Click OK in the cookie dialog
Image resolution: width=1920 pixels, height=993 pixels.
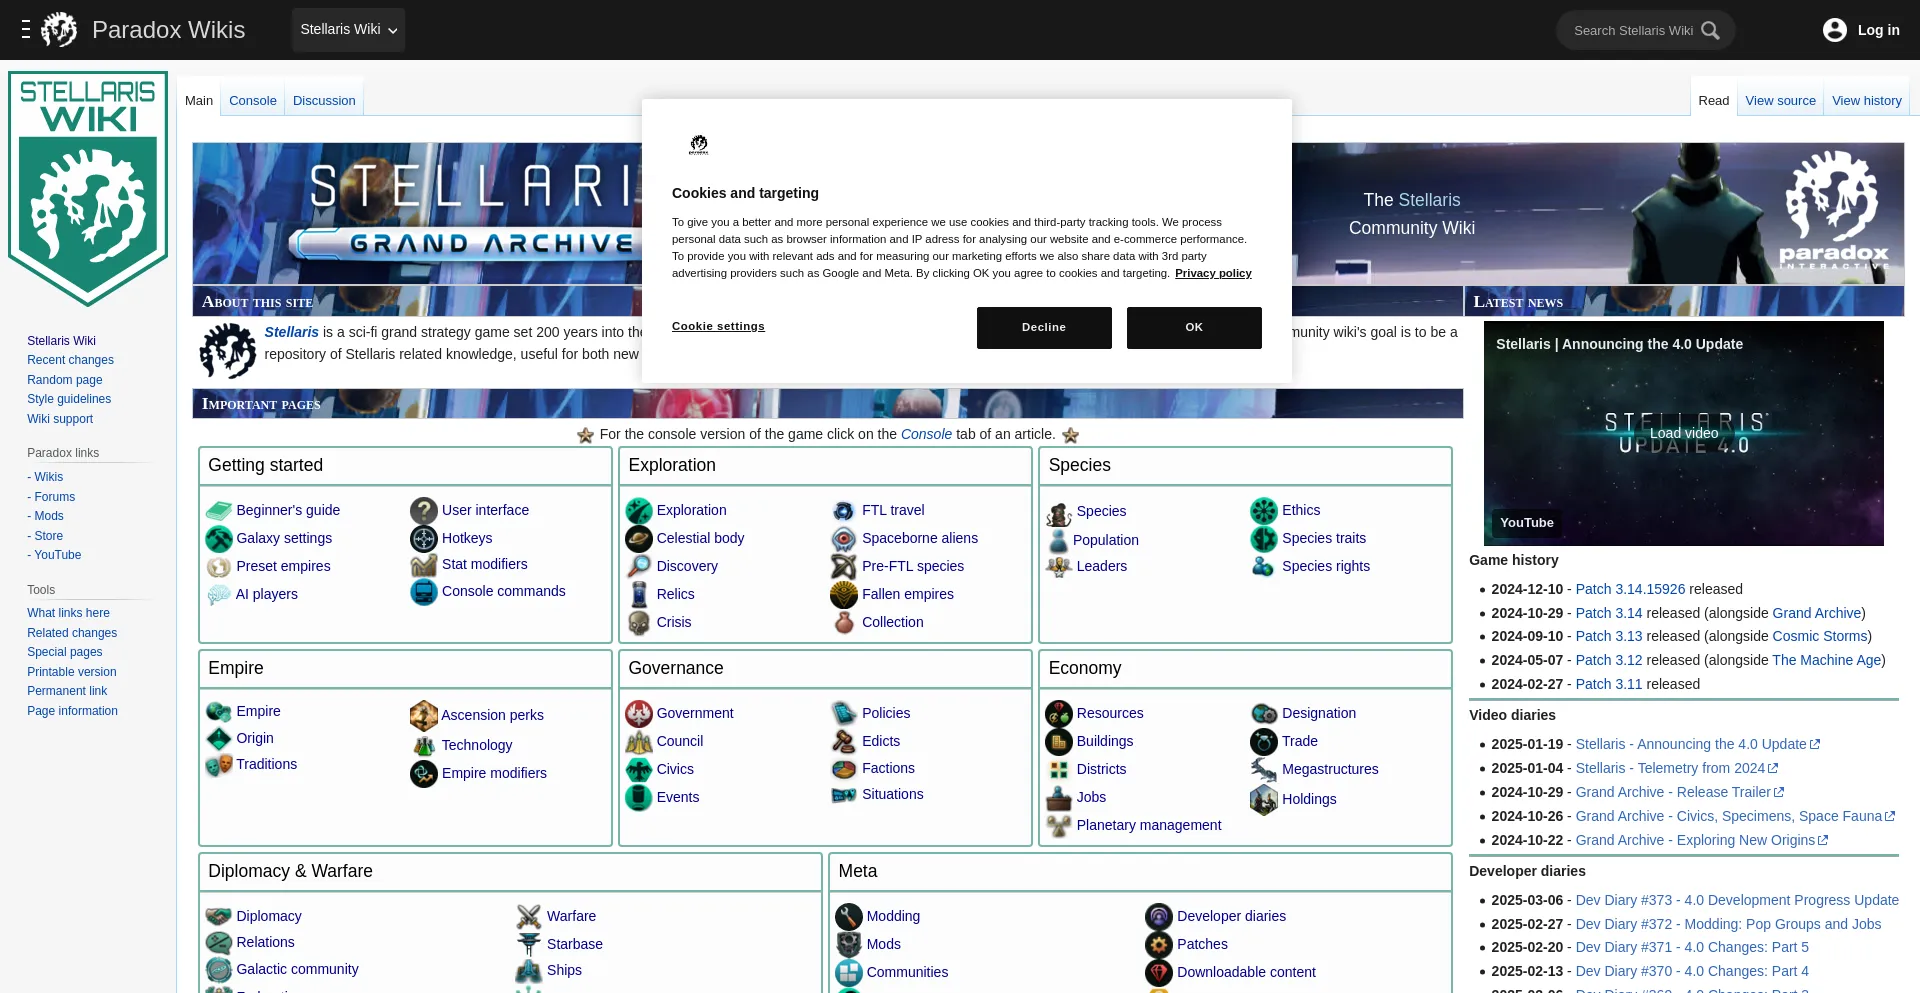click(1194, 328)
